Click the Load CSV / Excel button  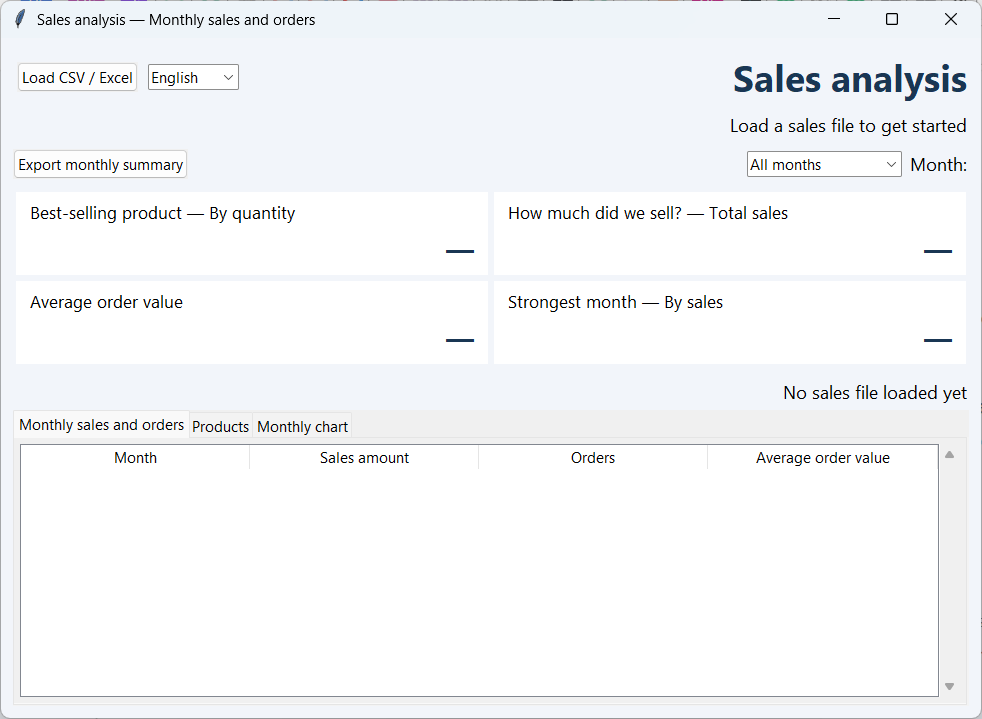click(x=78, y=78)
